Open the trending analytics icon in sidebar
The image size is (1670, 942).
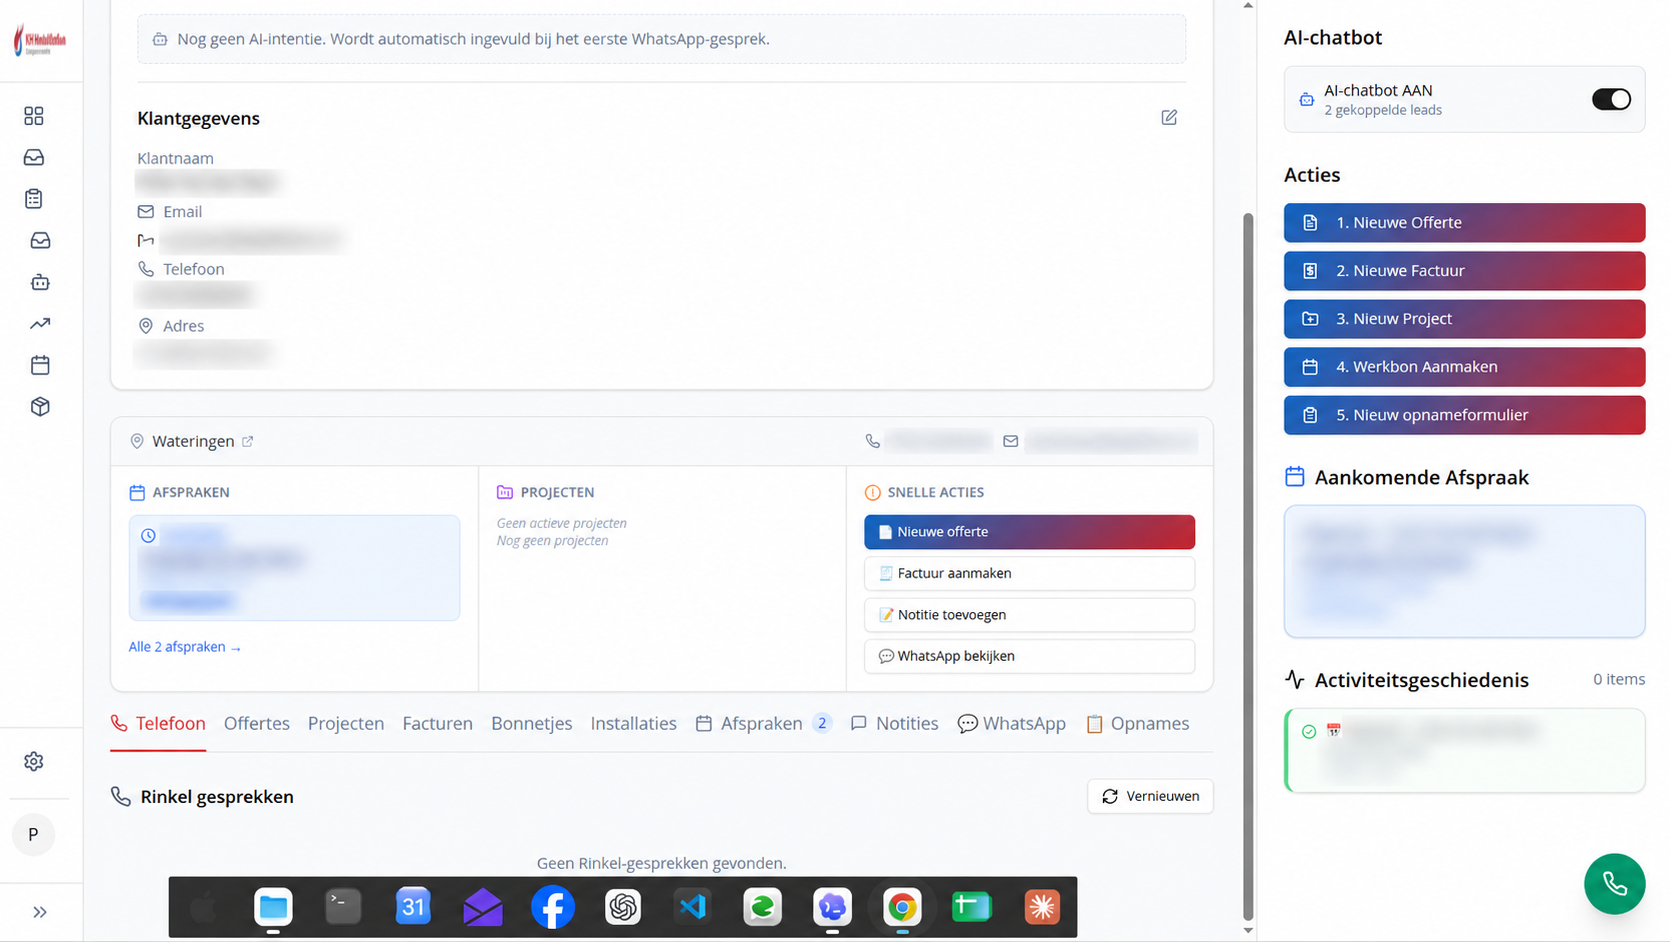point(40,324)
